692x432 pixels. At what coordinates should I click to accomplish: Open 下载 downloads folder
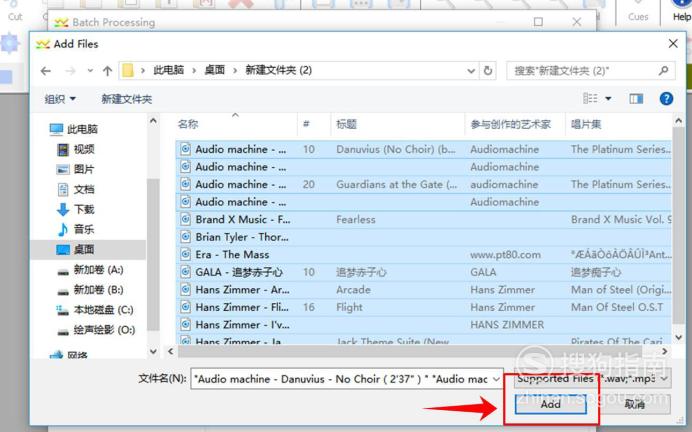(76, 209)
